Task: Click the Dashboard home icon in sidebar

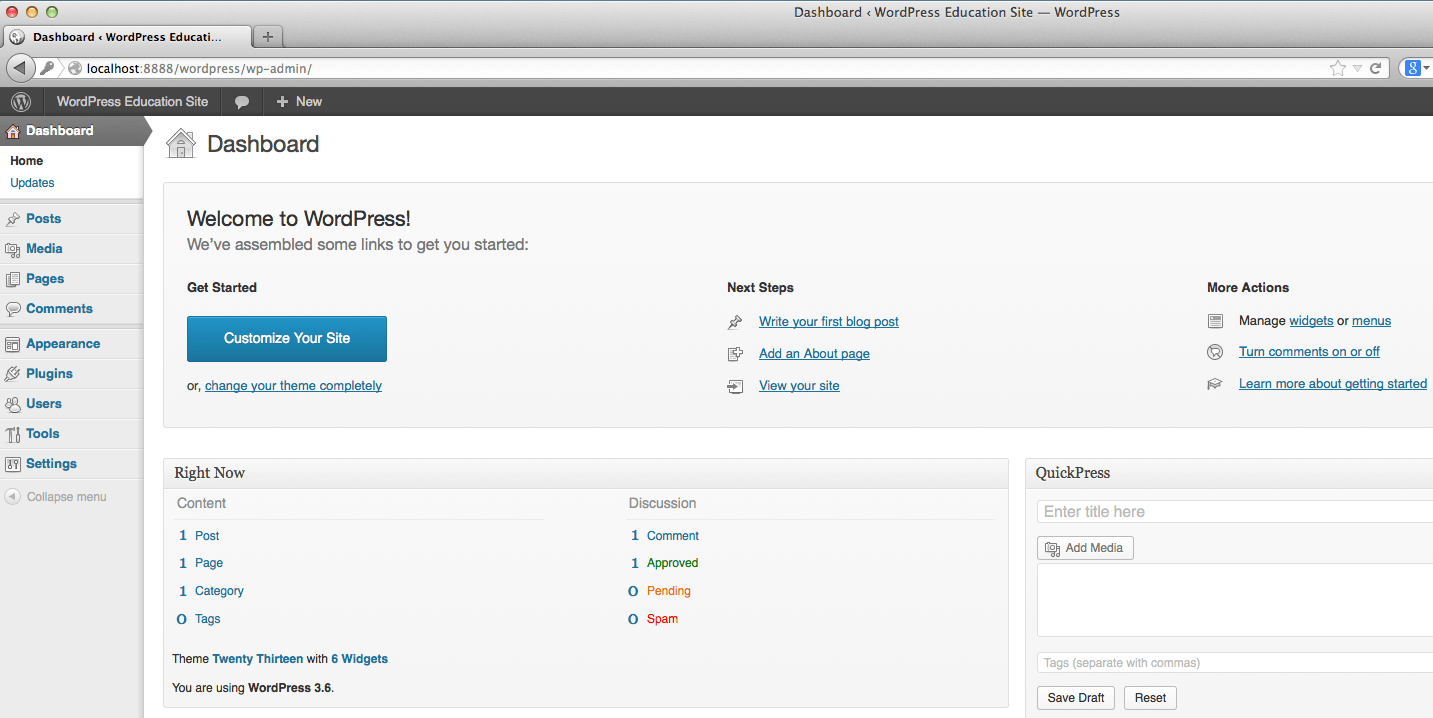Action: click(13, 131)
